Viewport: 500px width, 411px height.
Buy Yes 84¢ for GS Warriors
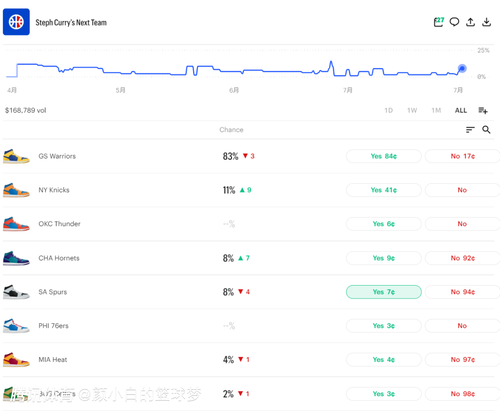pyautogui.click(x=384, y=156)
